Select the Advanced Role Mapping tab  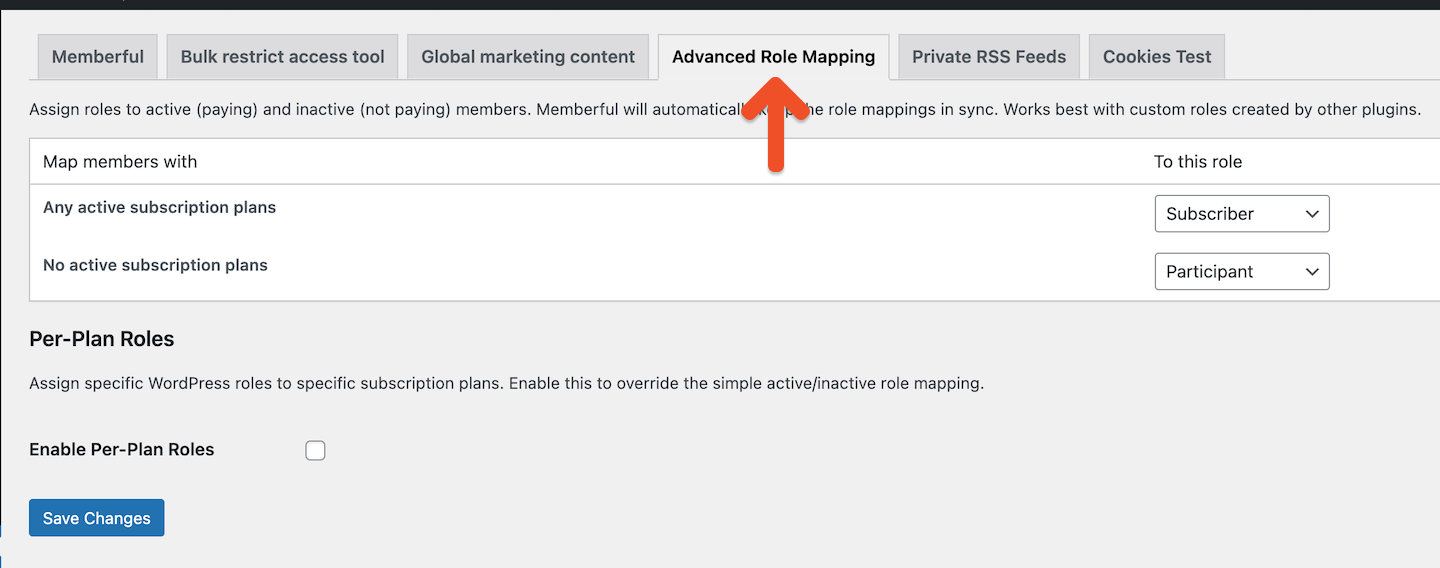(774, 57)
